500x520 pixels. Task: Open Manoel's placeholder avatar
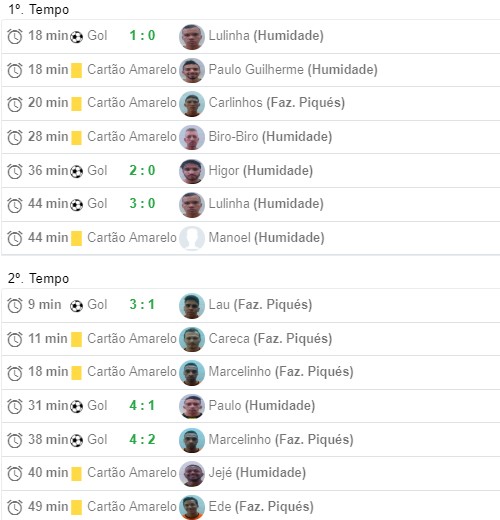tap(192, 238)
